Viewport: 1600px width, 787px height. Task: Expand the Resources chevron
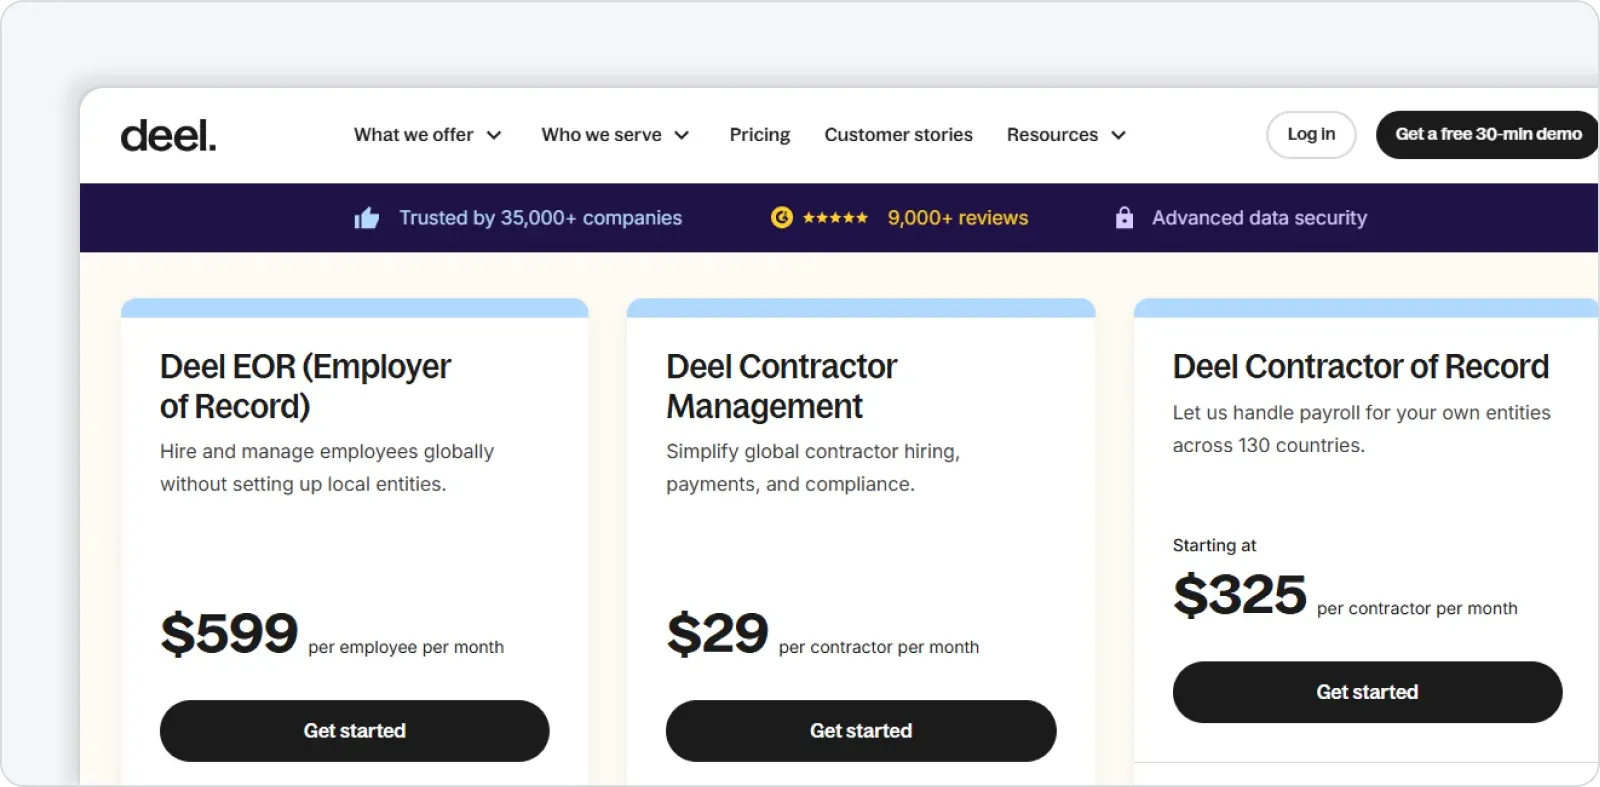pyautogui.click(x=1119, y=135)
